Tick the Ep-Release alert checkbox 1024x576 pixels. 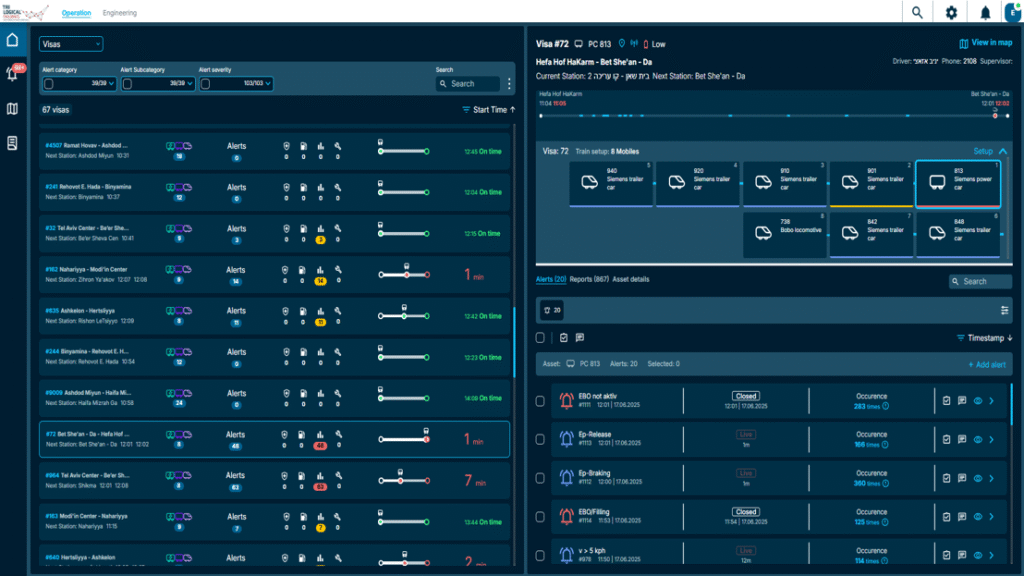(541, 438)
